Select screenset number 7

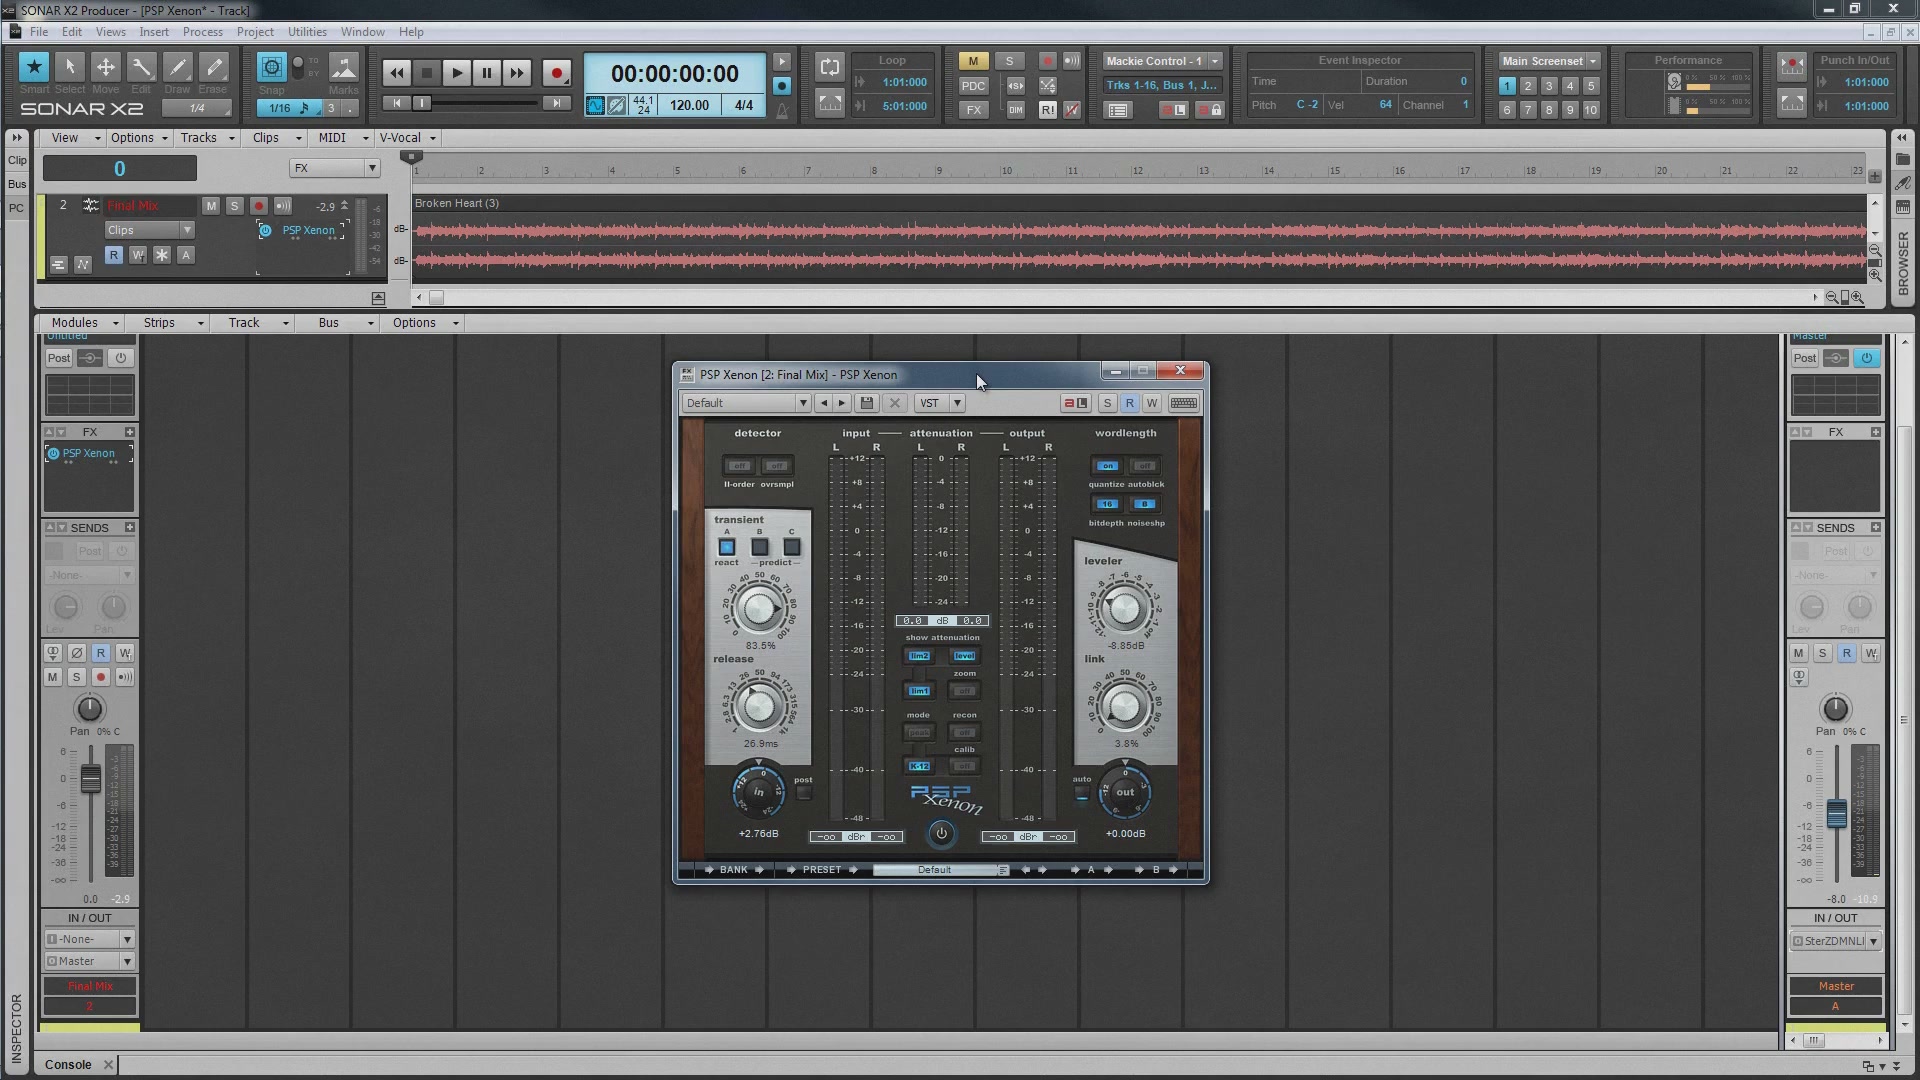[x=1528, y=110]
